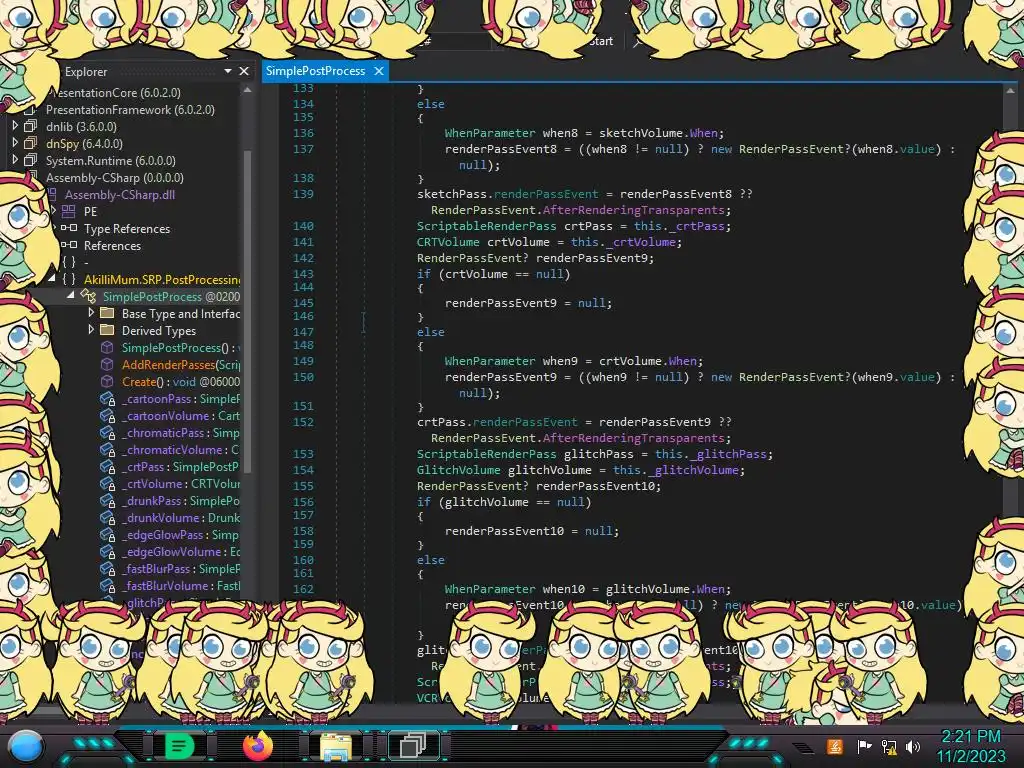Click the _crtPass private field icon
1024x768 pixels.
108,466
